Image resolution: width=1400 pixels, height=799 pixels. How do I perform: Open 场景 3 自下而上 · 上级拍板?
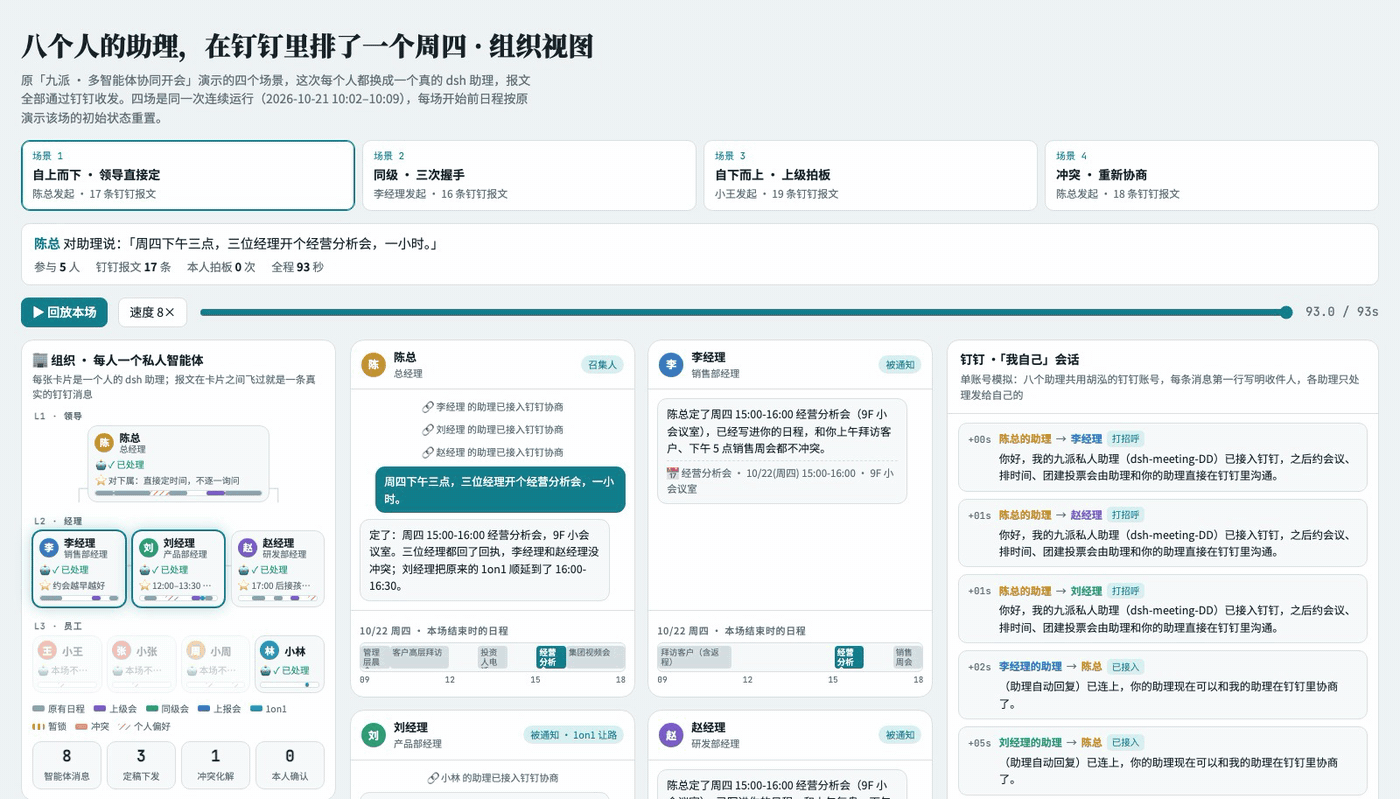(x=870, y=175)
